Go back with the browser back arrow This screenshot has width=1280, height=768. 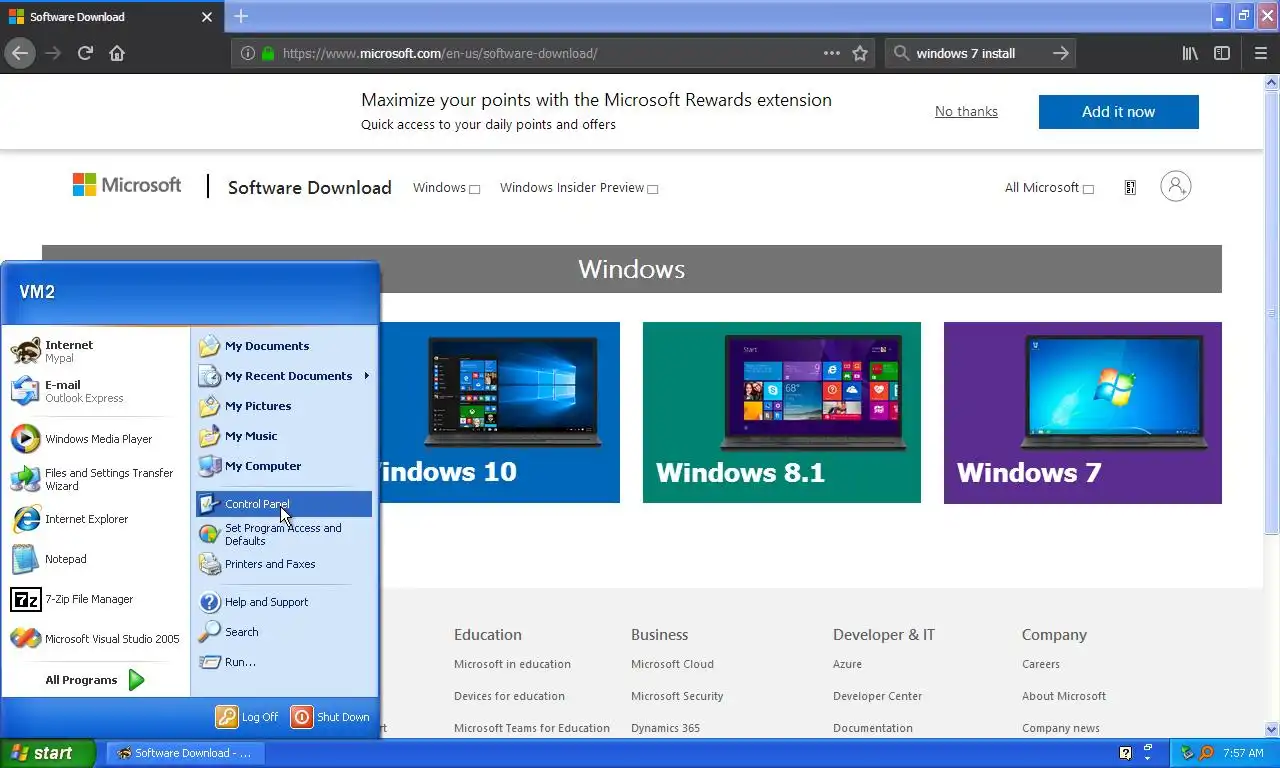pyautogui.click(x=19, y=53)
